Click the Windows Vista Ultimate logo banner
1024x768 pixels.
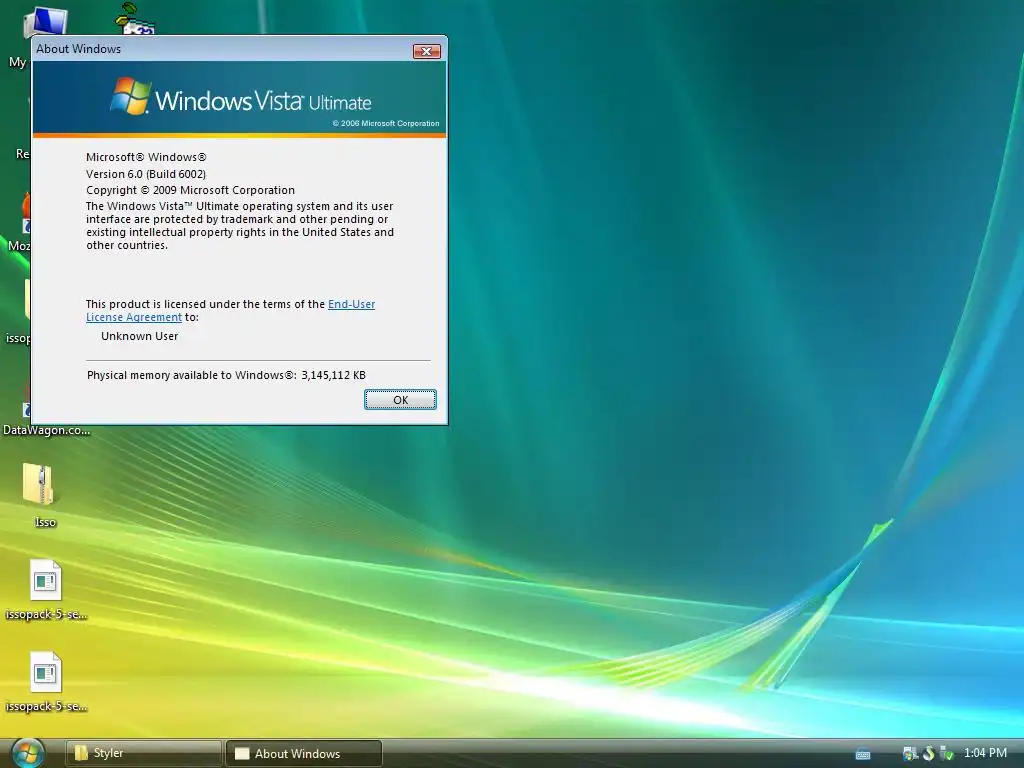[x=240, y=98]
